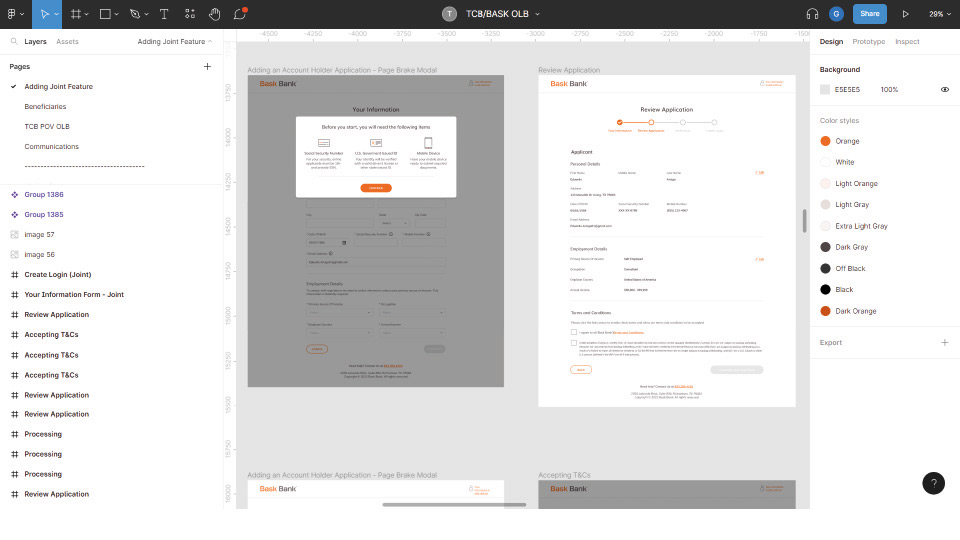Select the Orange color style
The image size is (960, 540).
click(847, 141)
